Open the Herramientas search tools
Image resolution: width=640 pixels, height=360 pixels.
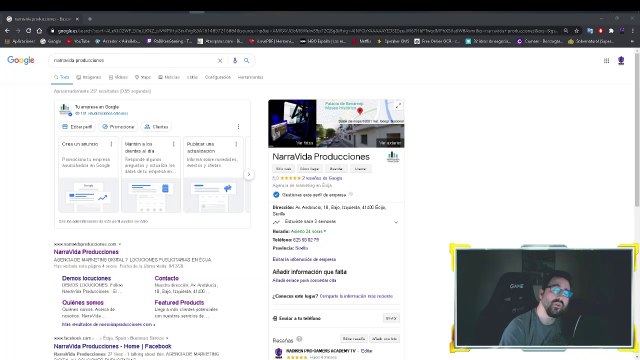[x=250, y=77]
